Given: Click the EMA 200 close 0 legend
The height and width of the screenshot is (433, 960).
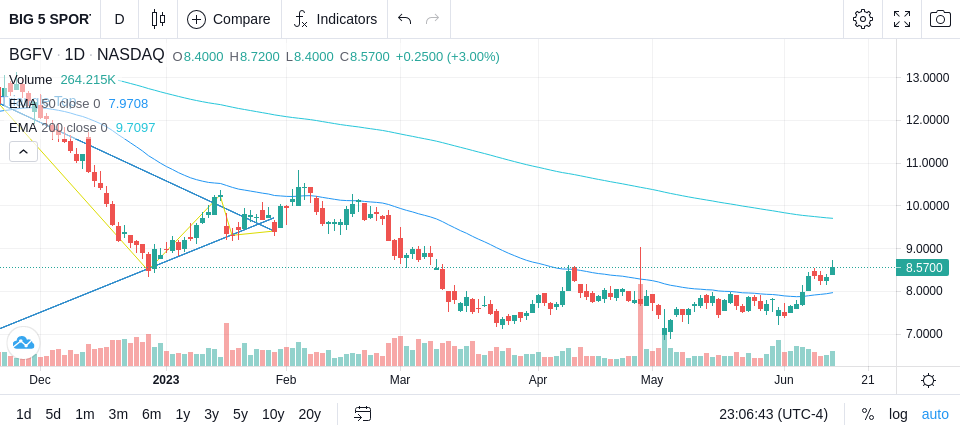Looking at the screenshot, I should [58, 127].
